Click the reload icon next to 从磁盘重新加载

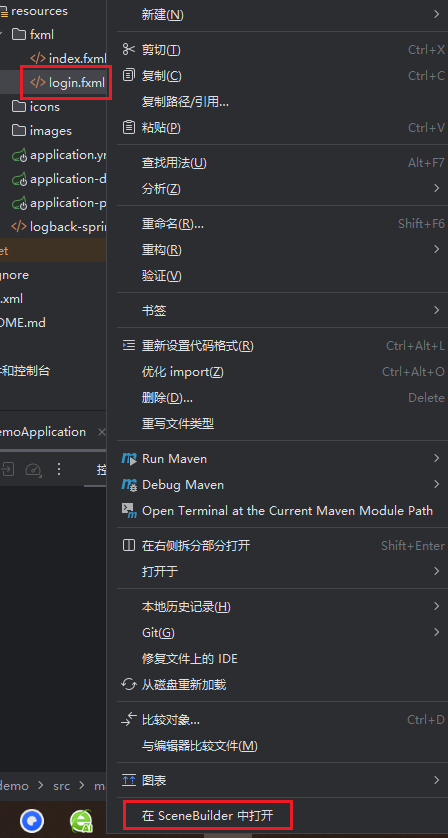point(129,684)
